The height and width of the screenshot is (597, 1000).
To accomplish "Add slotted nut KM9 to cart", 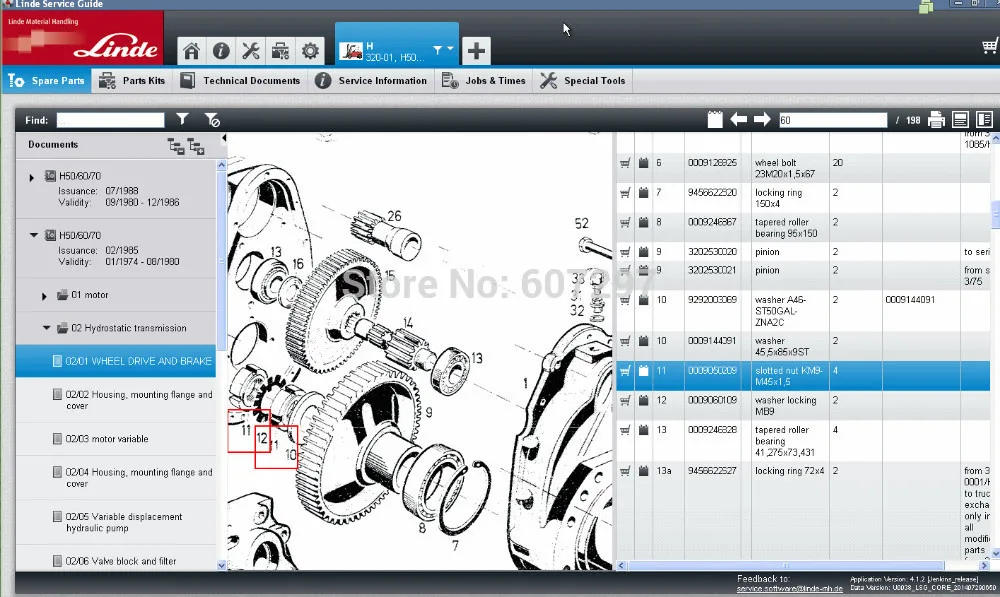I will pos(625,371).
